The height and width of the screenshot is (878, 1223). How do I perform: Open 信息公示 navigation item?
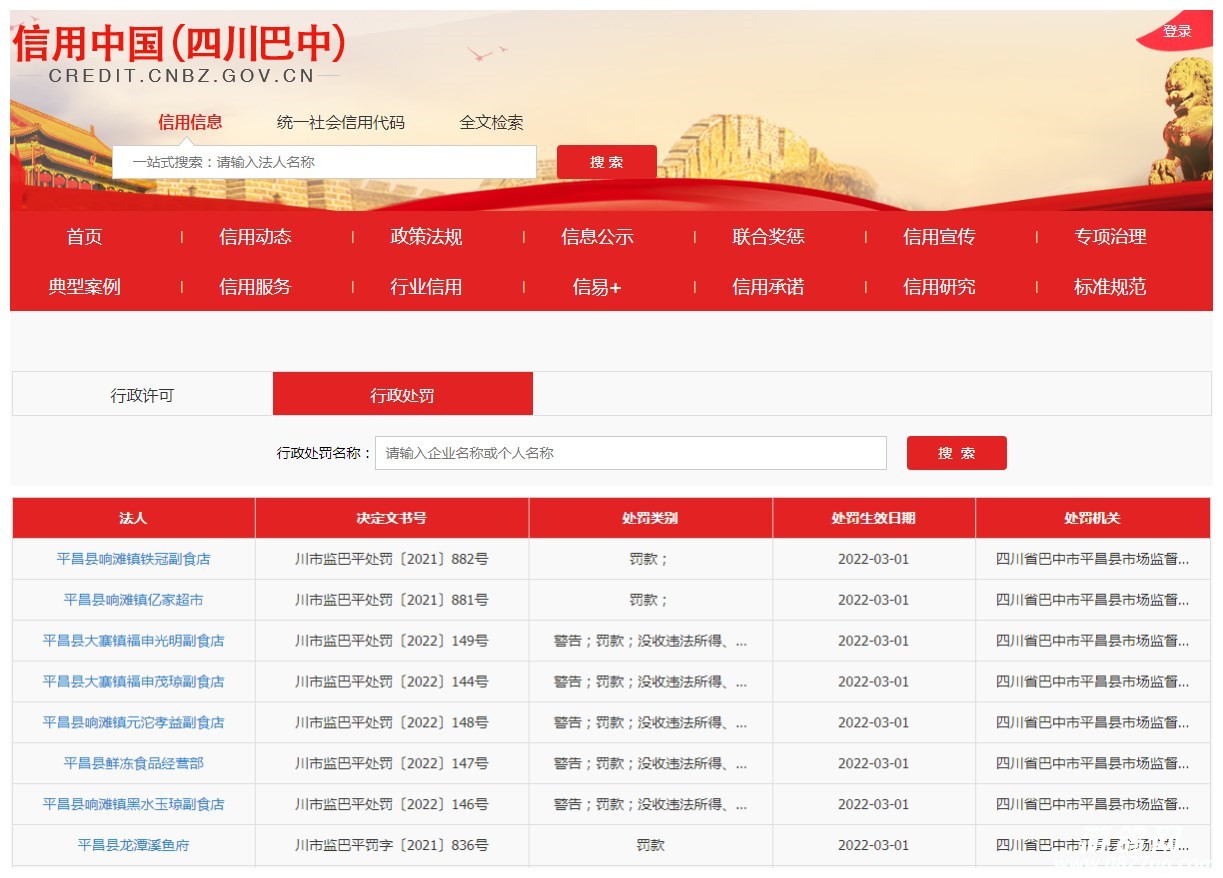click(597, 237)
